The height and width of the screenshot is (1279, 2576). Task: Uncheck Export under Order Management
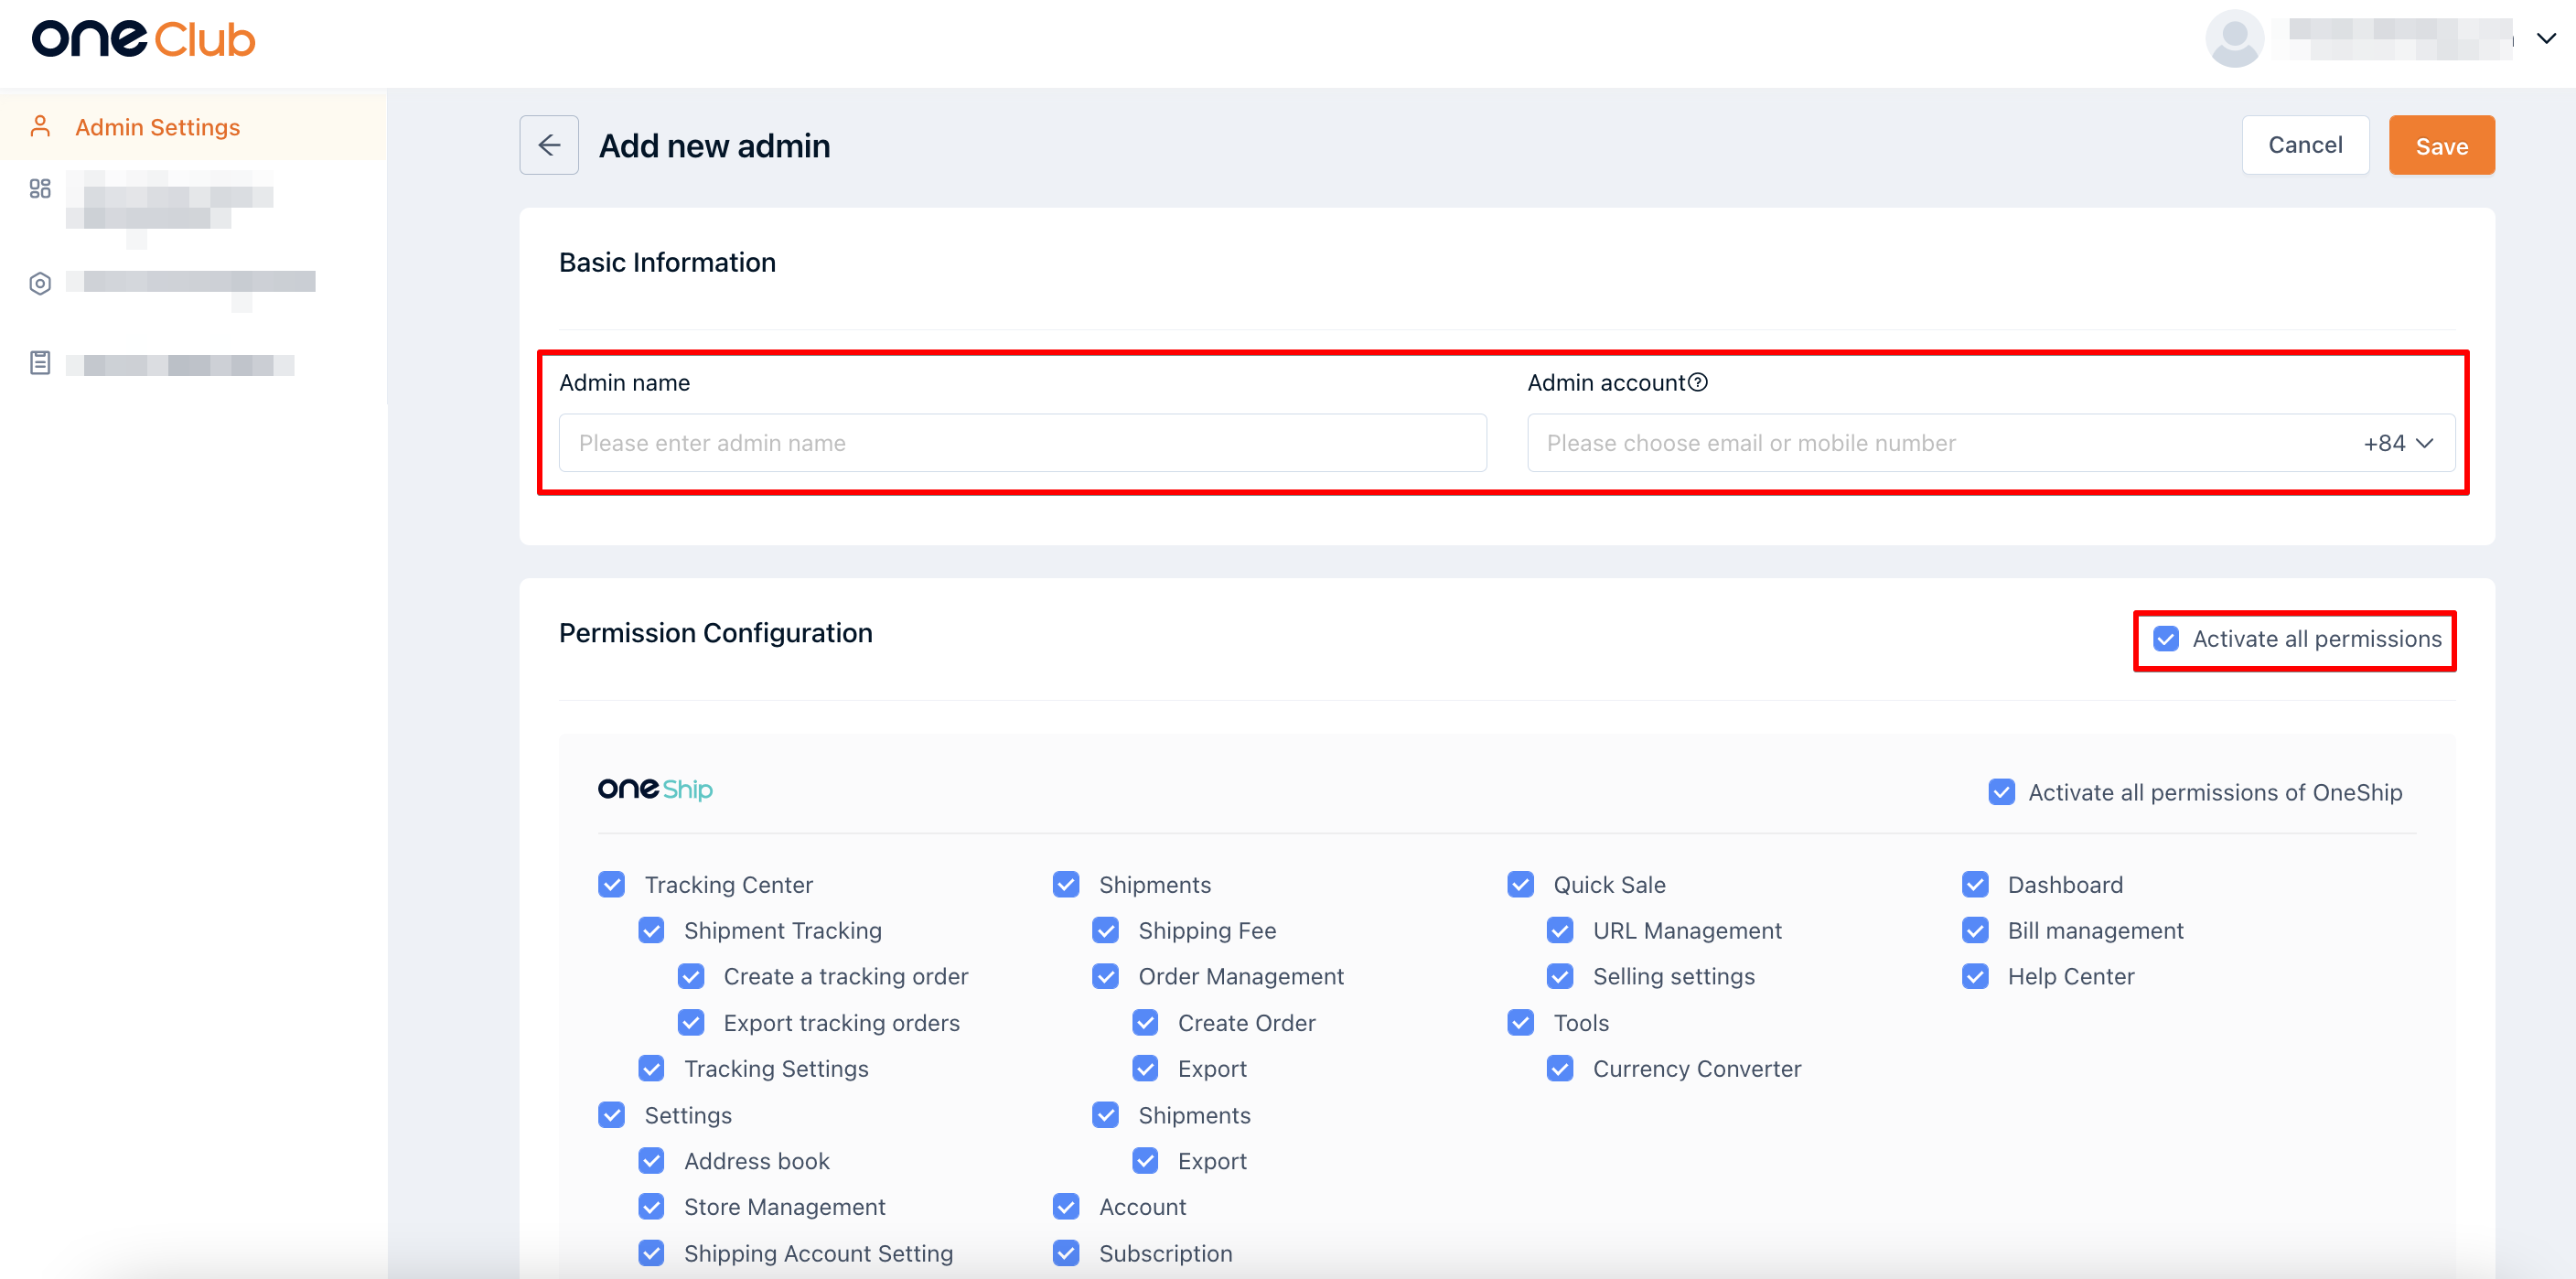pos(1145,1068)
